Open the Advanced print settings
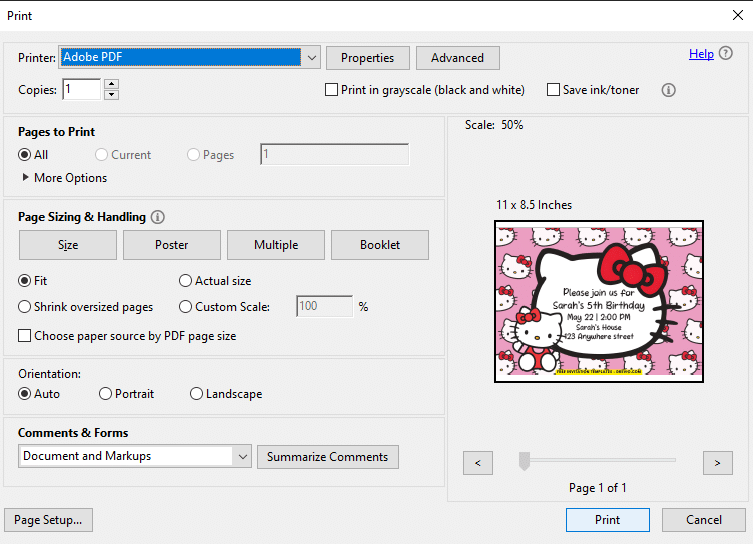This screenshot has width=753, height=544. pos(458,58)
